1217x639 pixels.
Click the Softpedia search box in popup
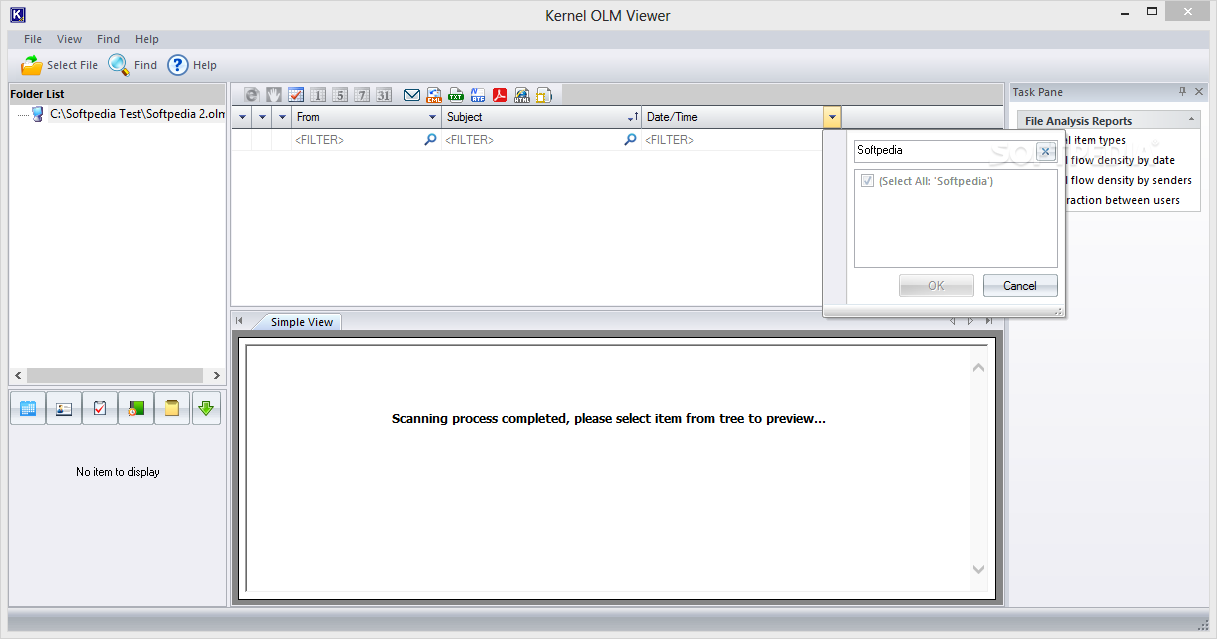(944, 151)
